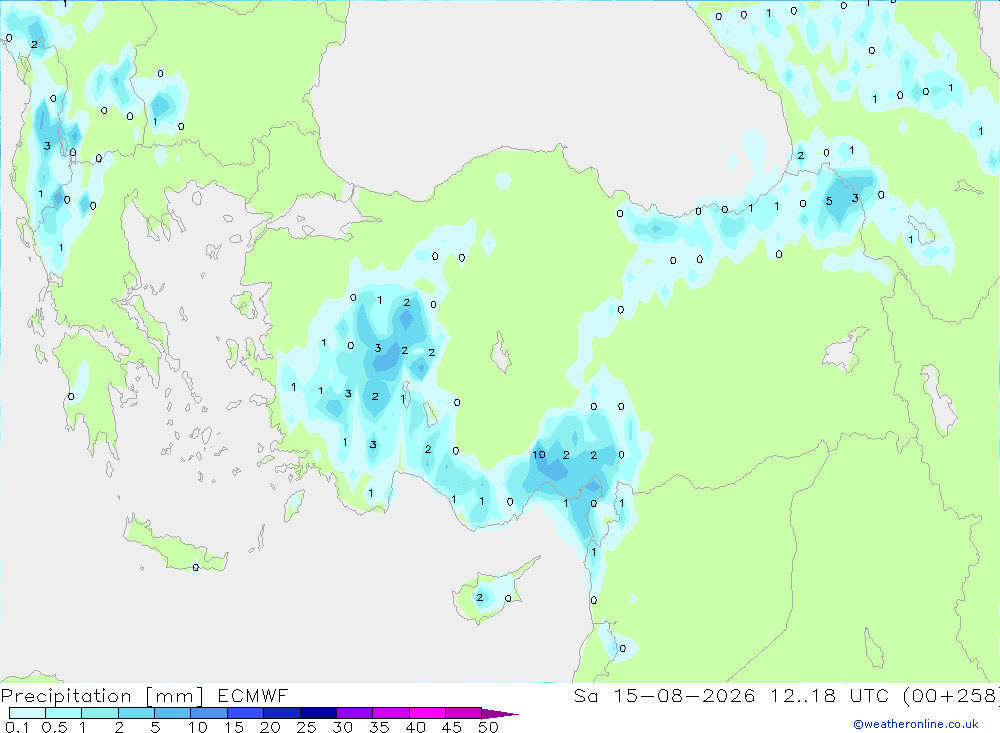The image size is (1000, 733).
Task: Click the '30' legend label
Action: point(343,727)
